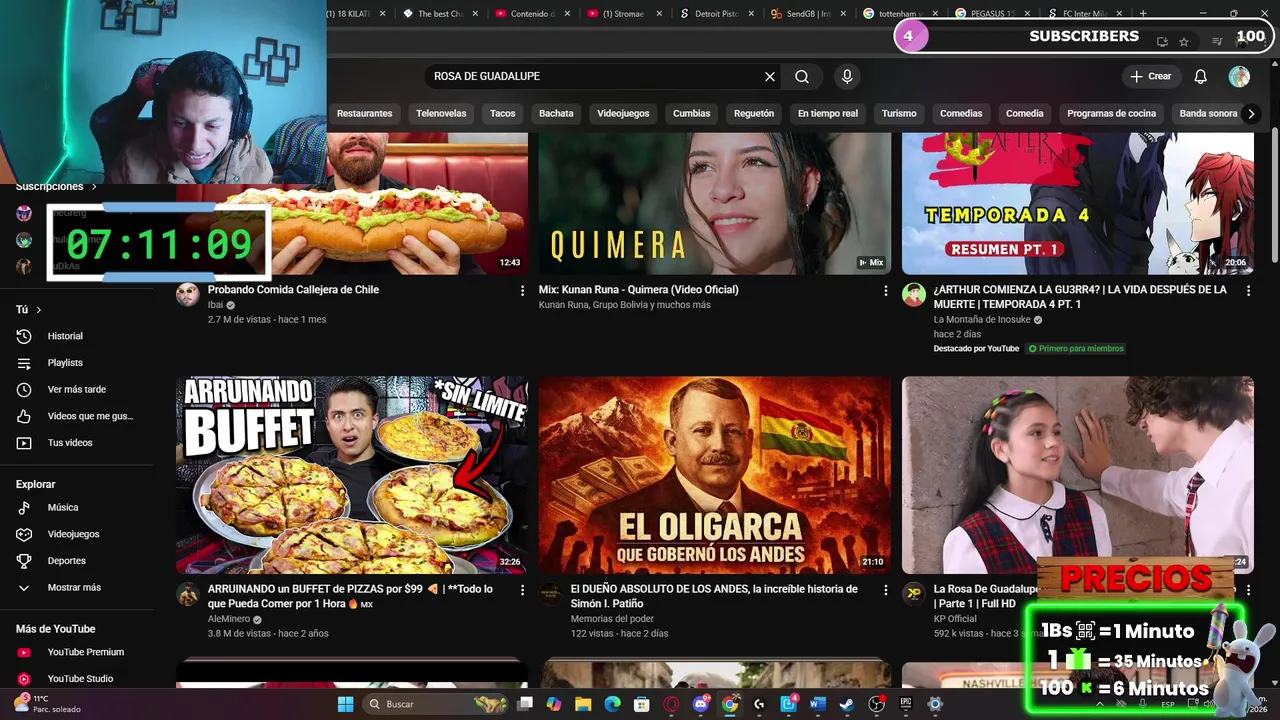The image size is (1280, 720).
Task: Open YouTube Studio link
Action: (80, 679)
